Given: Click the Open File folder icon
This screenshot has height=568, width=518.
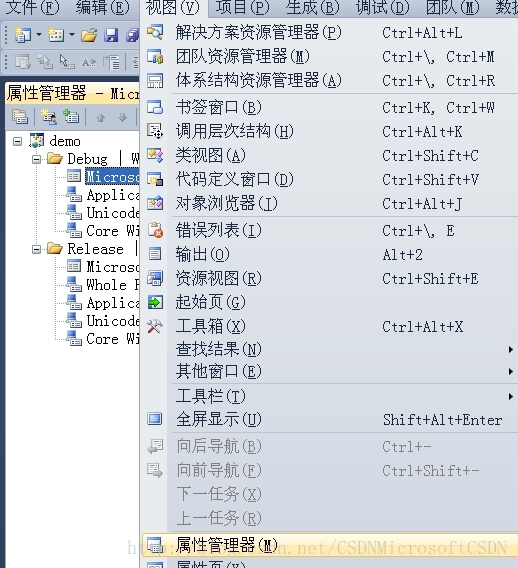Looking at the screenshot, I should click(x=89, y=36).
